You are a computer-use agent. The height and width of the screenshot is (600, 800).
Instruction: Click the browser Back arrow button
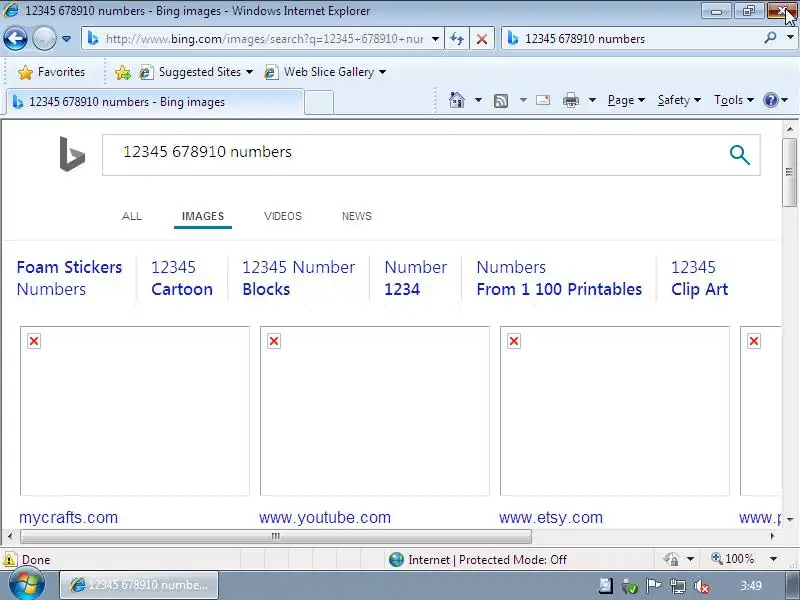click(15, 38)
